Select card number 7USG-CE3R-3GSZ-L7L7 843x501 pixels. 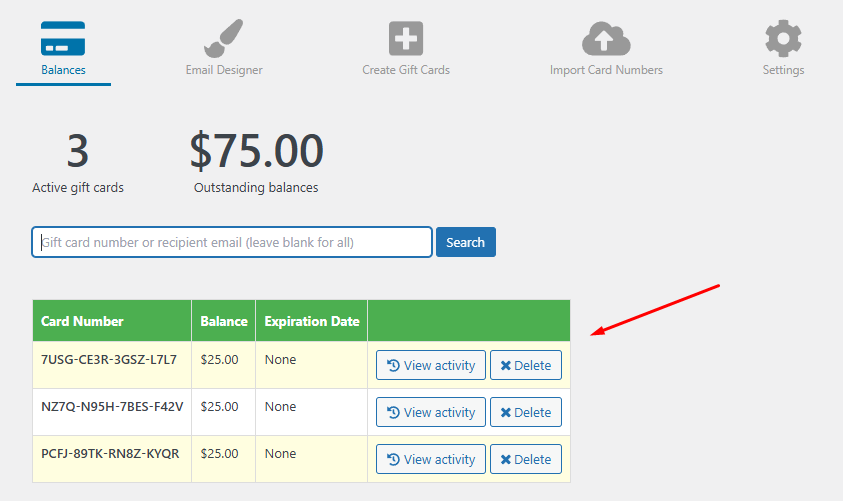pyautogui.click(x=109, y=360)
